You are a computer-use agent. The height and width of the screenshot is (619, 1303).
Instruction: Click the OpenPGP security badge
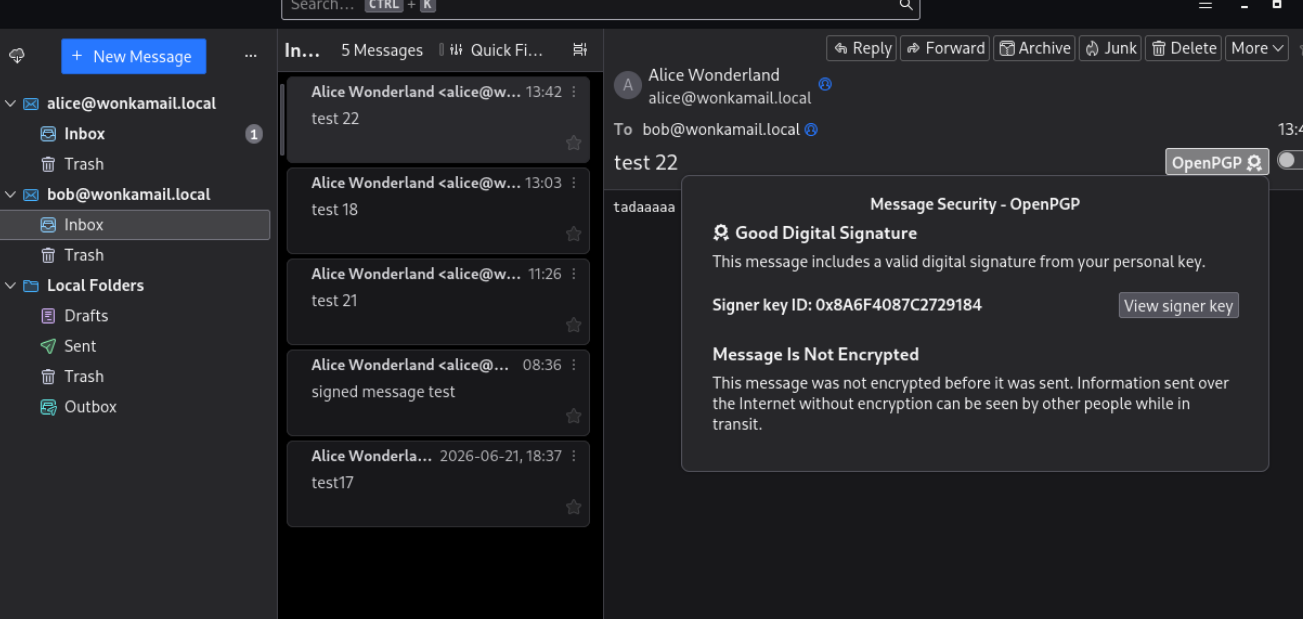1217,163
